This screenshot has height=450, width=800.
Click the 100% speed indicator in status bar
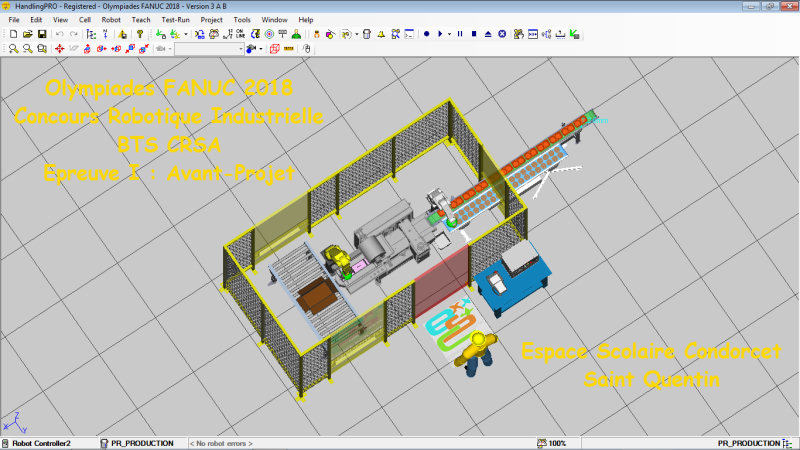[x=553, y=443]
